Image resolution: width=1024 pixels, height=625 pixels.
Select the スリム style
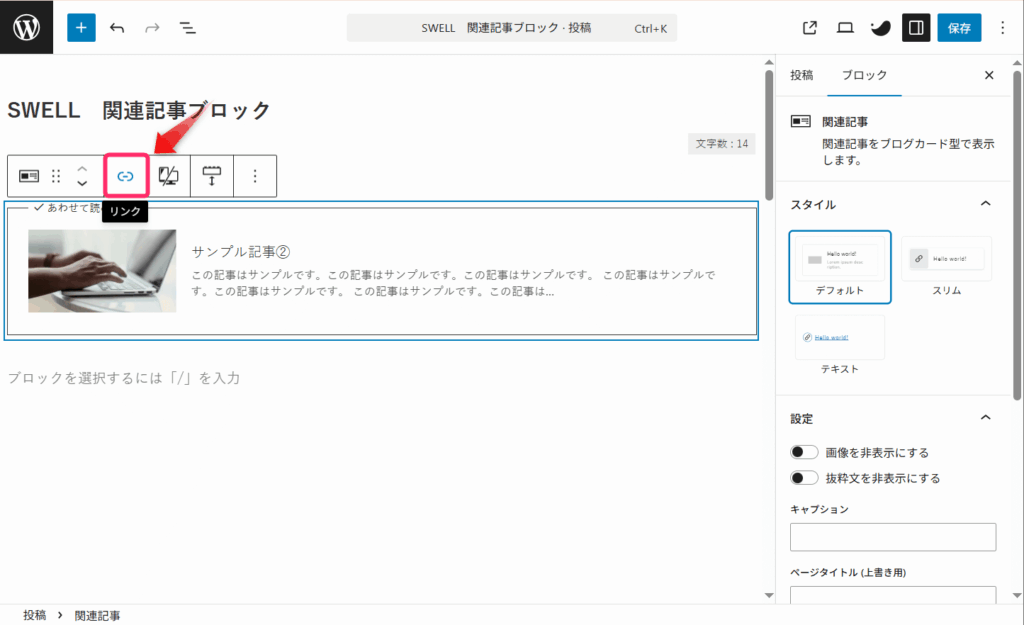click(946, 266)
